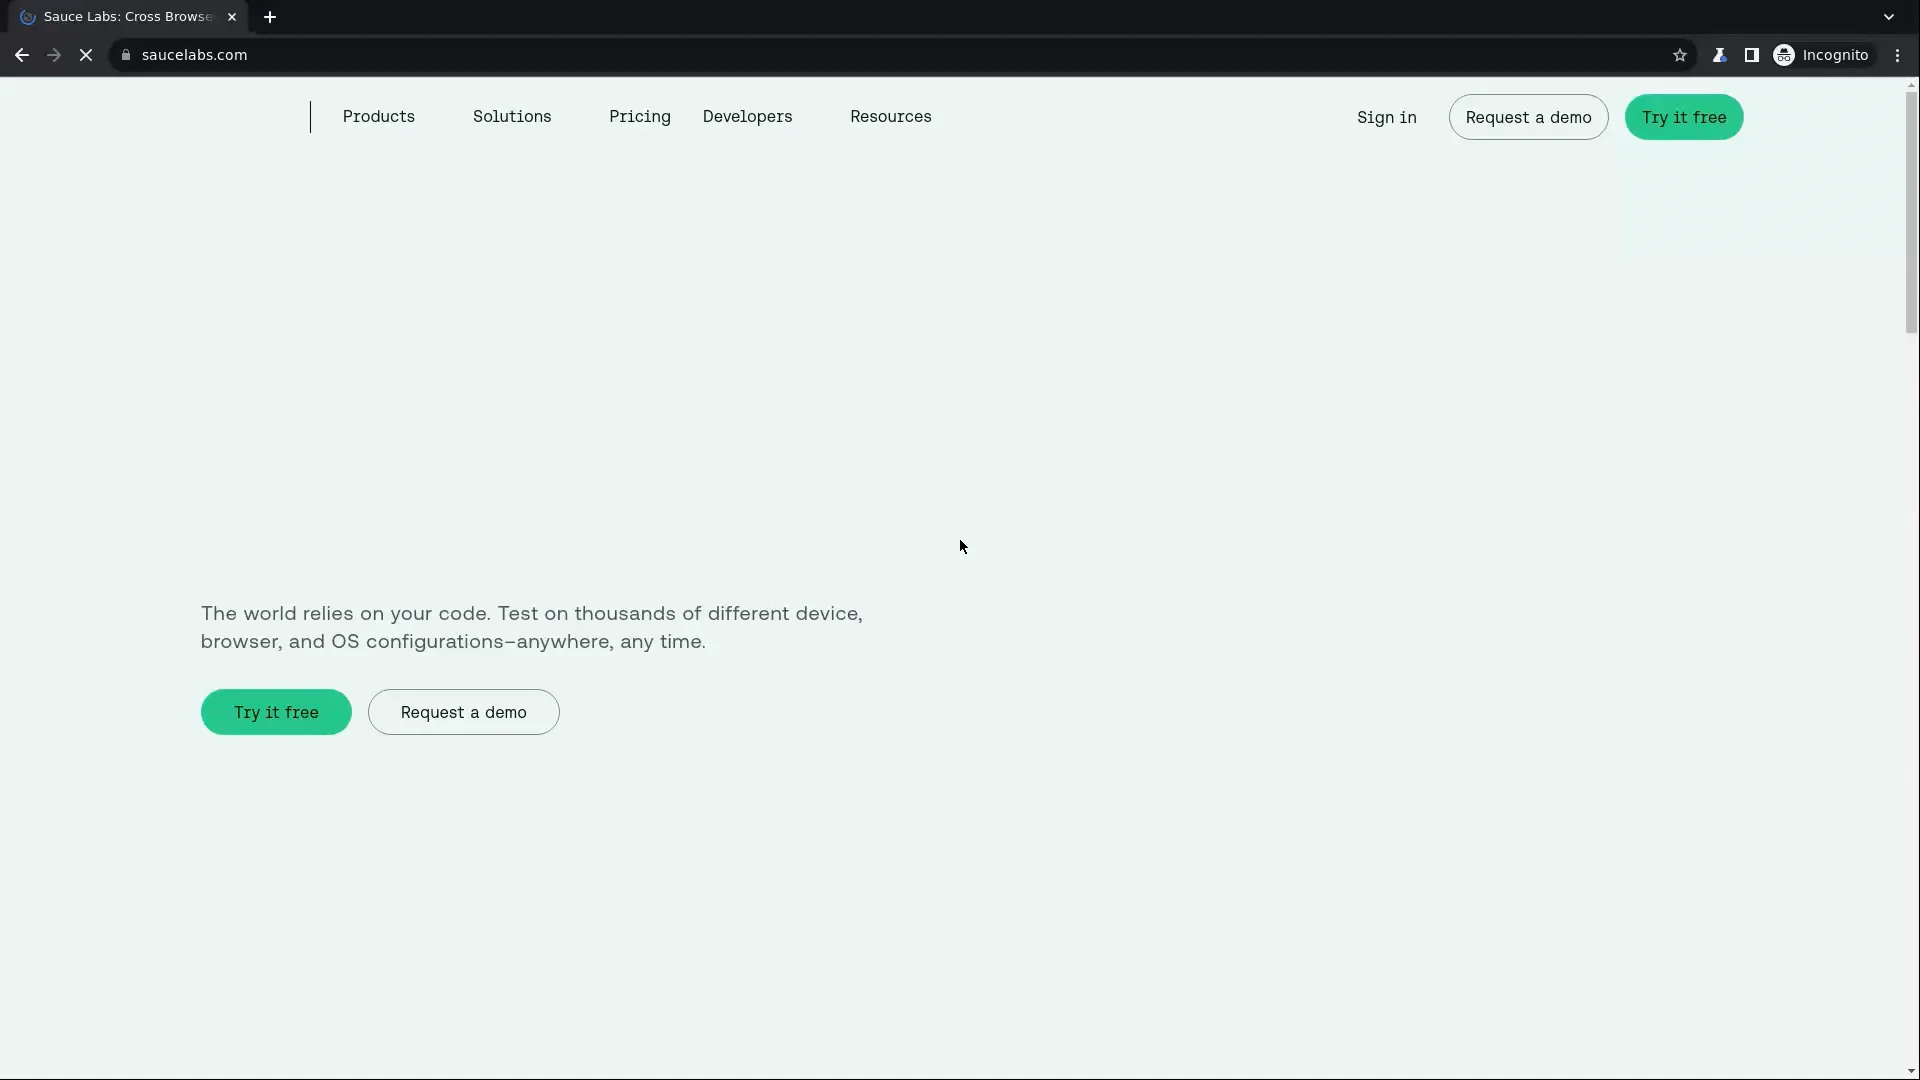
Task: Click the new tab plus icon
Action: coord(269,15)
